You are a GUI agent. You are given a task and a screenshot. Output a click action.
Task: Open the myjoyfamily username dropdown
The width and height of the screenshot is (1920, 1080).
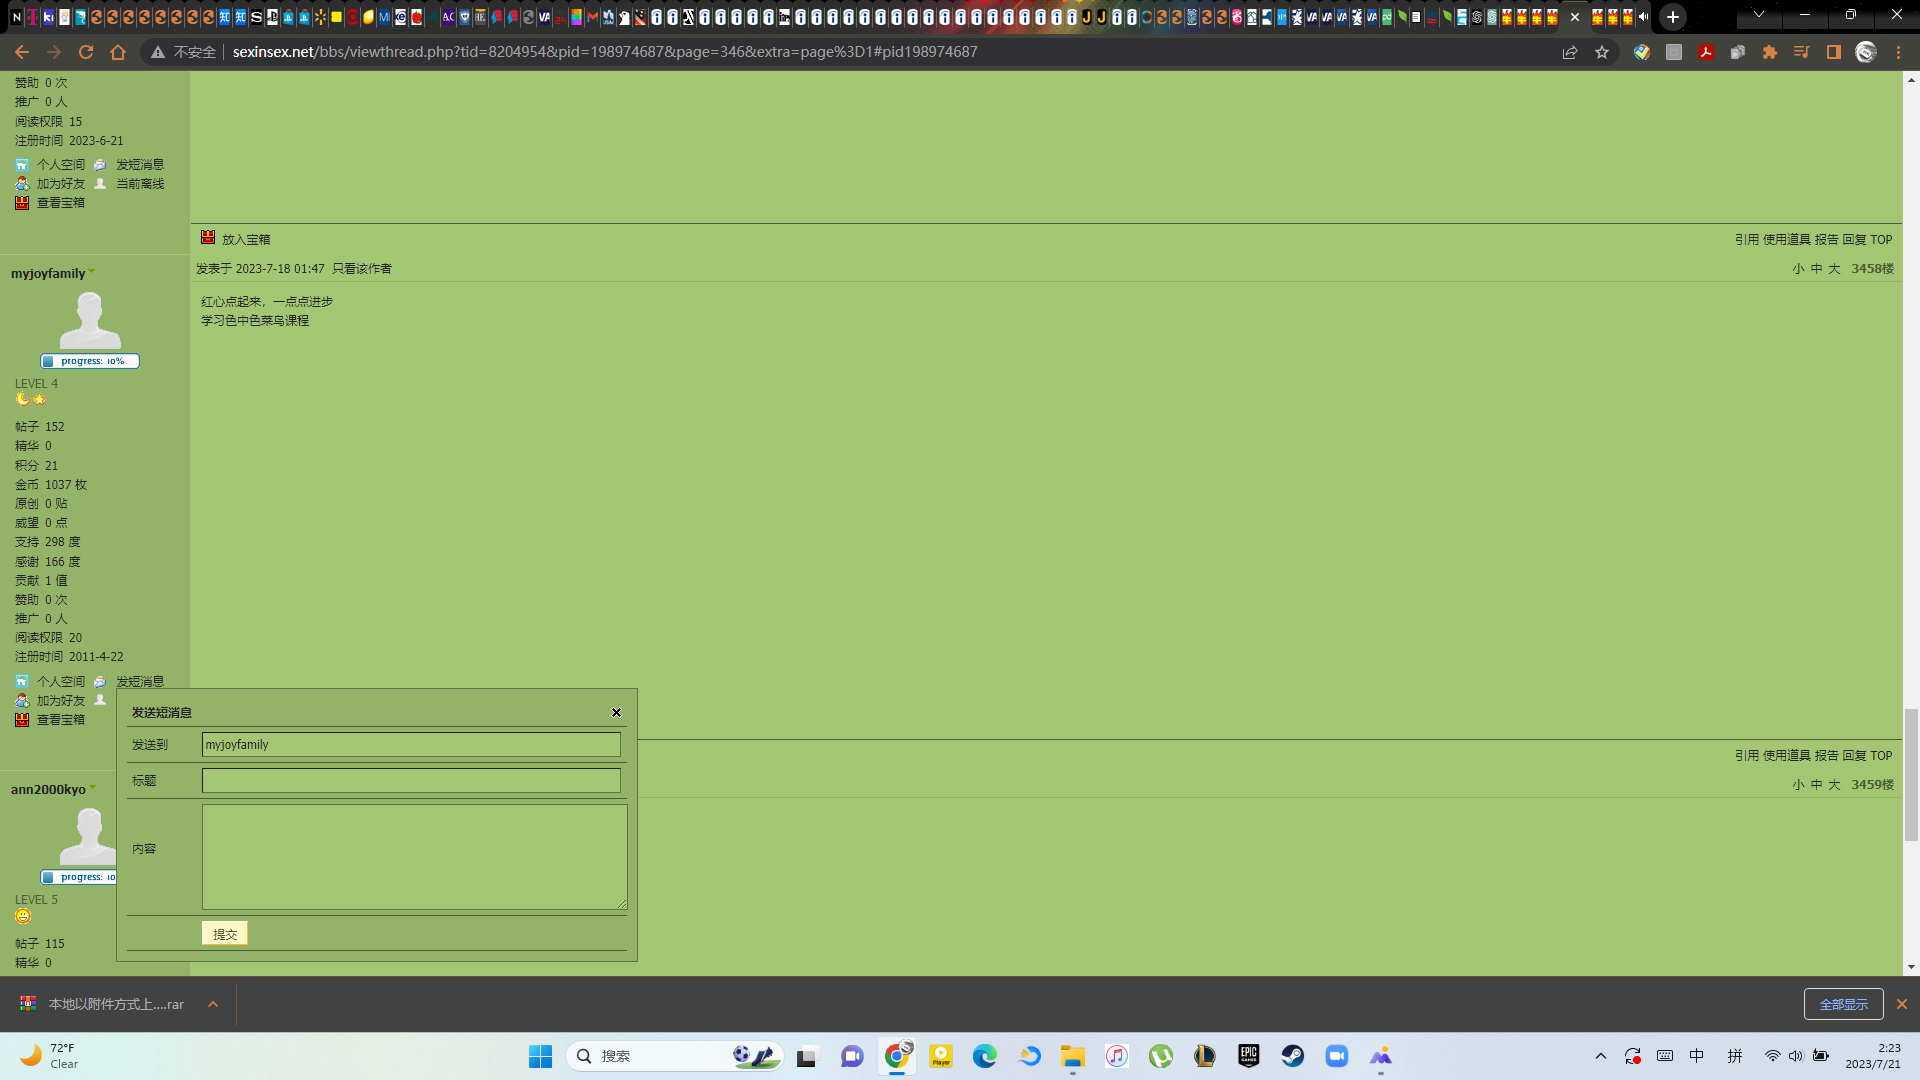(92, 272)
